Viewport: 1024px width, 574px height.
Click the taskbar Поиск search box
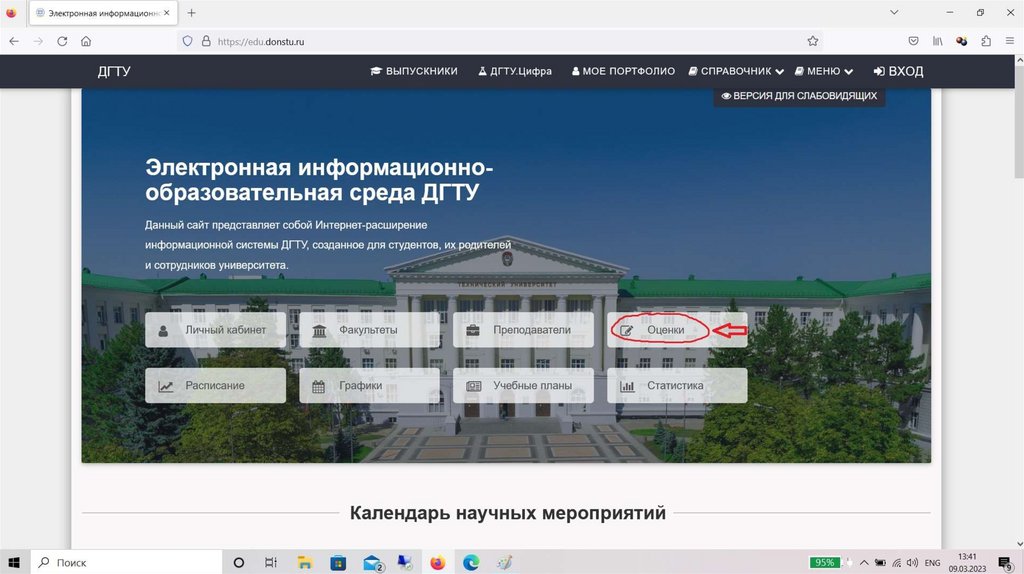pos(126,562)
